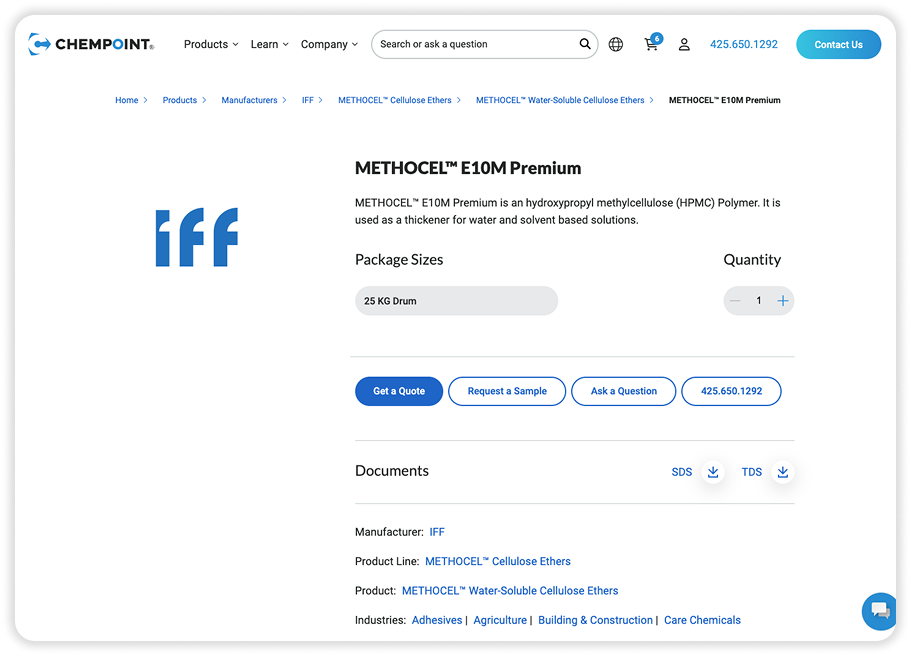Open the globe language selector
911x656 pixels.
tap(616, 44)
